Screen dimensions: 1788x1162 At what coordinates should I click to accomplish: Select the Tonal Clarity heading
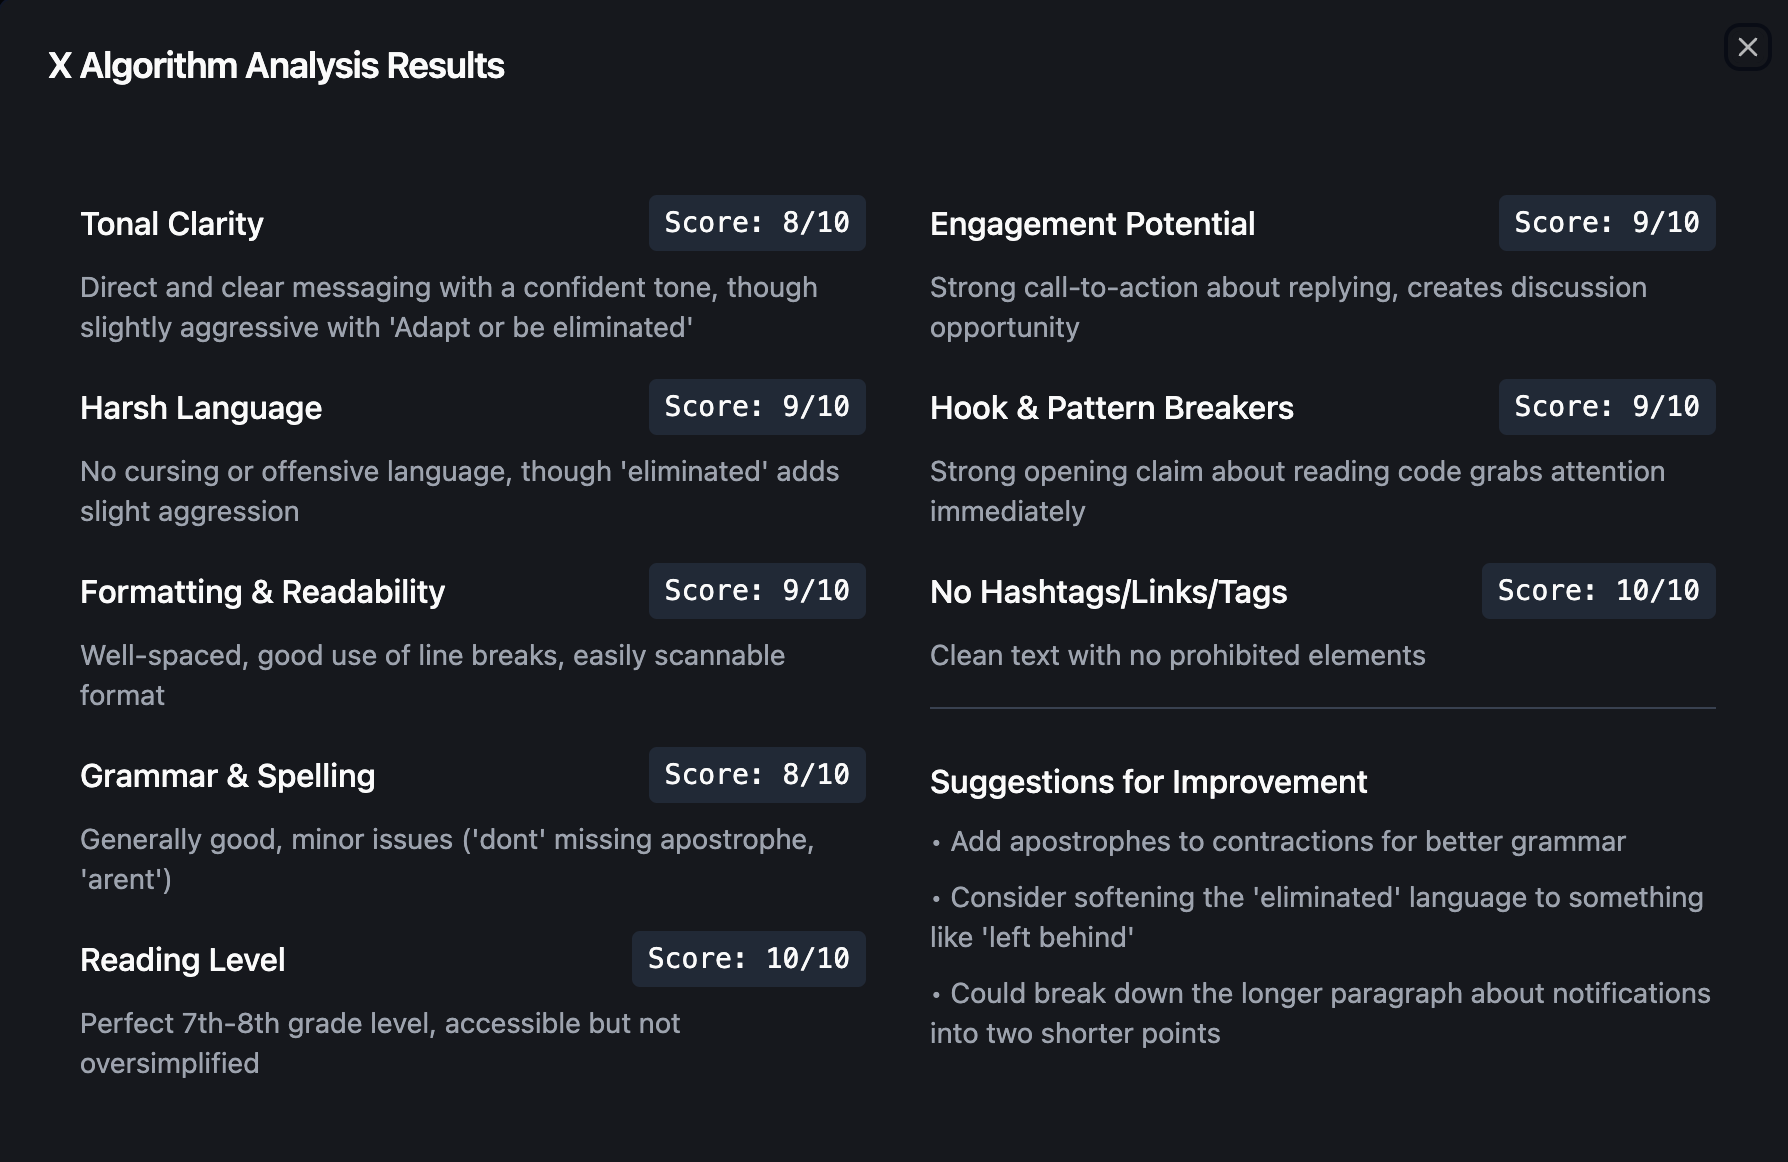(172, 224)
